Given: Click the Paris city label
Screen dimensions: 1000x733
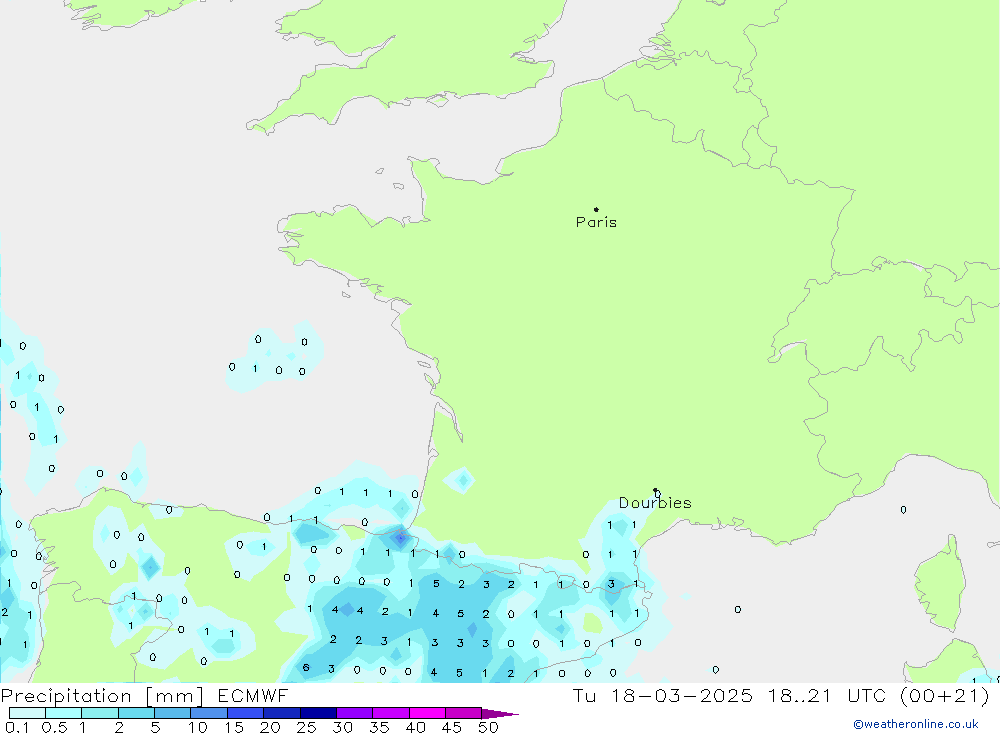Looking at the screenshot, I should click(x=596, y=222).
